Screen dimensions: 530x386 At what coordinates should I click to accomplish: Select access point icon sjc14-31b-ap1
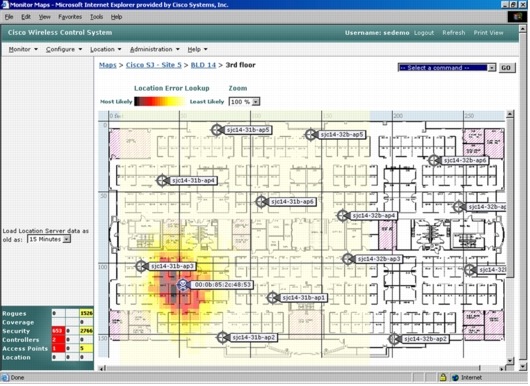point(272,298)
